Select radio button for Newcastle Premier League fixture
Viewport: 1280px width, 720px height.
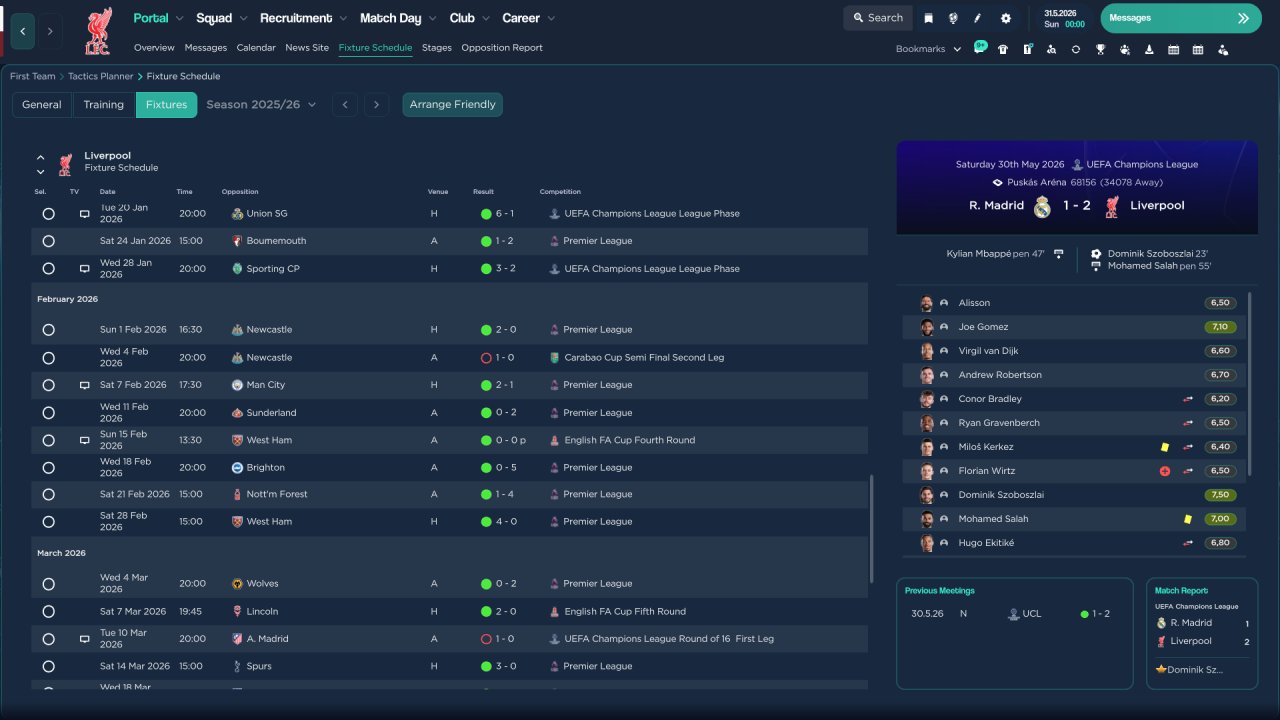click(x=48, y=330)
